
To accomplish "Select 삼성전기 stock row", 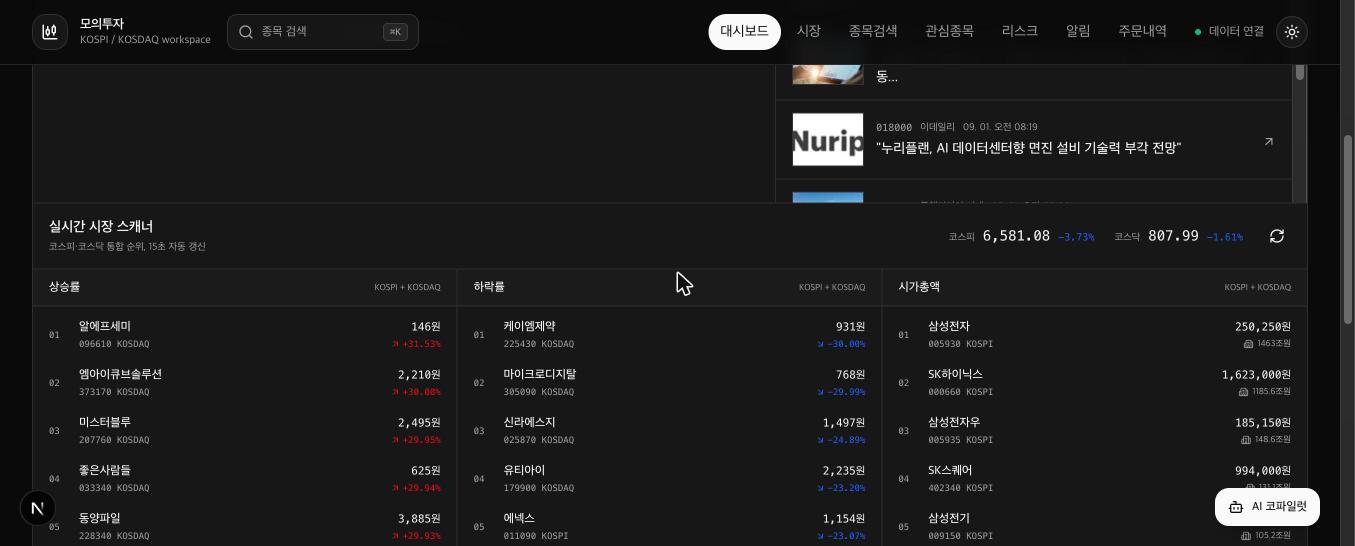I will 1095,525.
